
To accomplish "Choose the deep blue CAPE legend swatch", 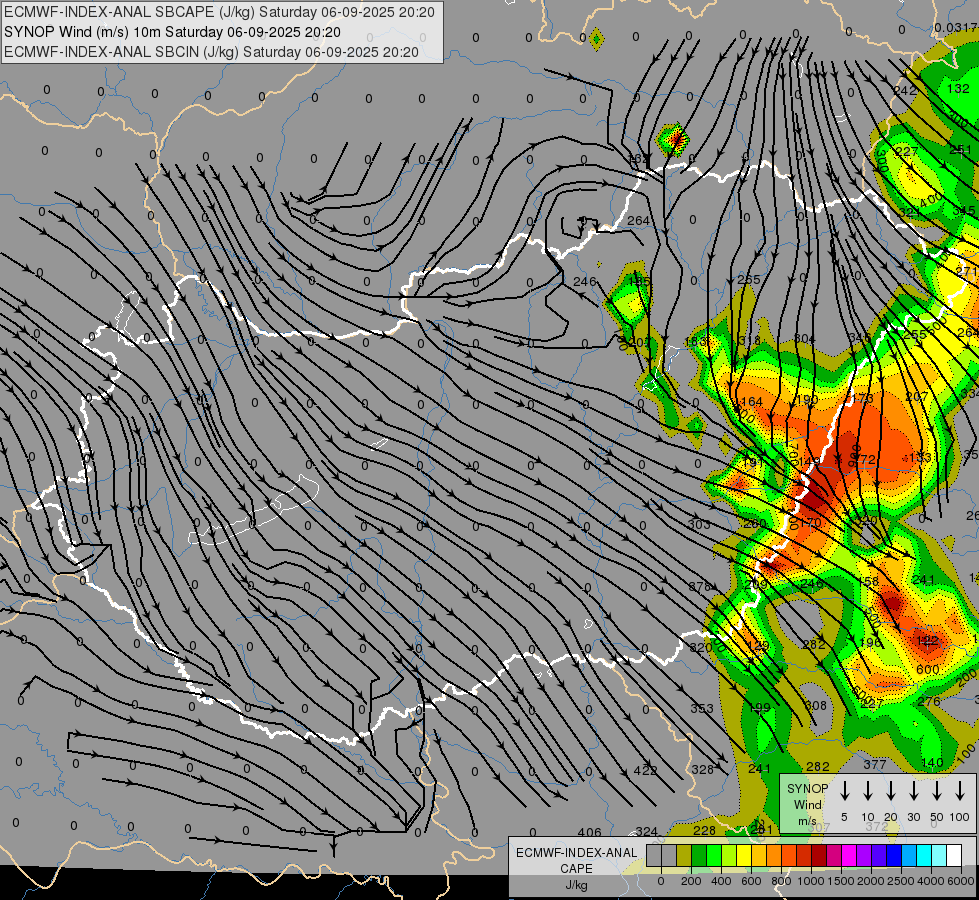I will pos(894,855).
